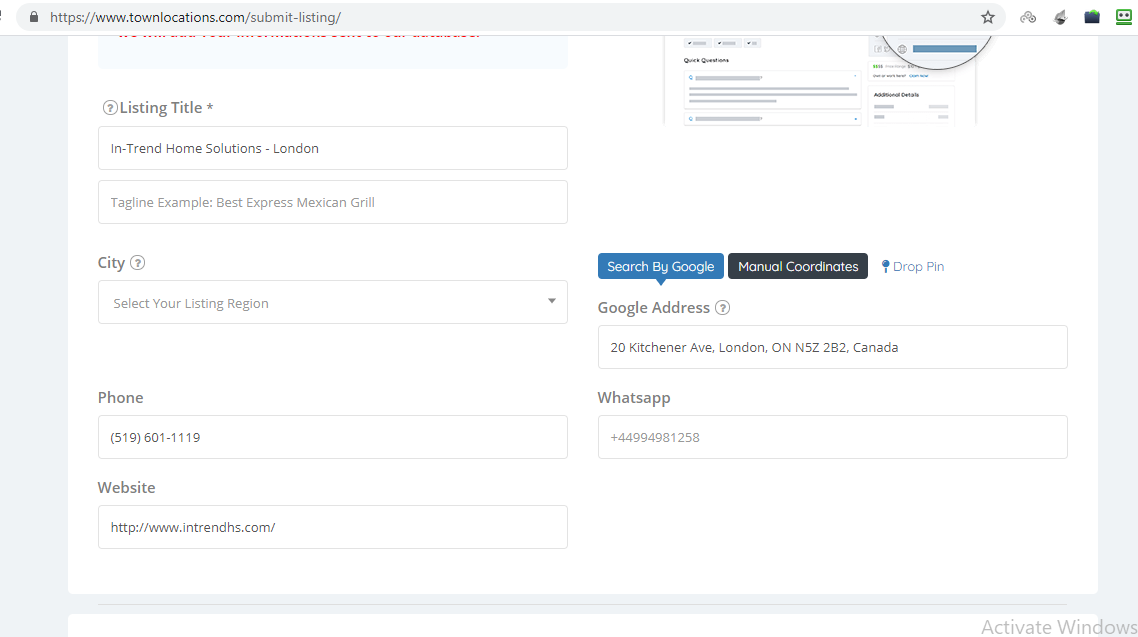Click the Whatsapp label text

(634, 398)
